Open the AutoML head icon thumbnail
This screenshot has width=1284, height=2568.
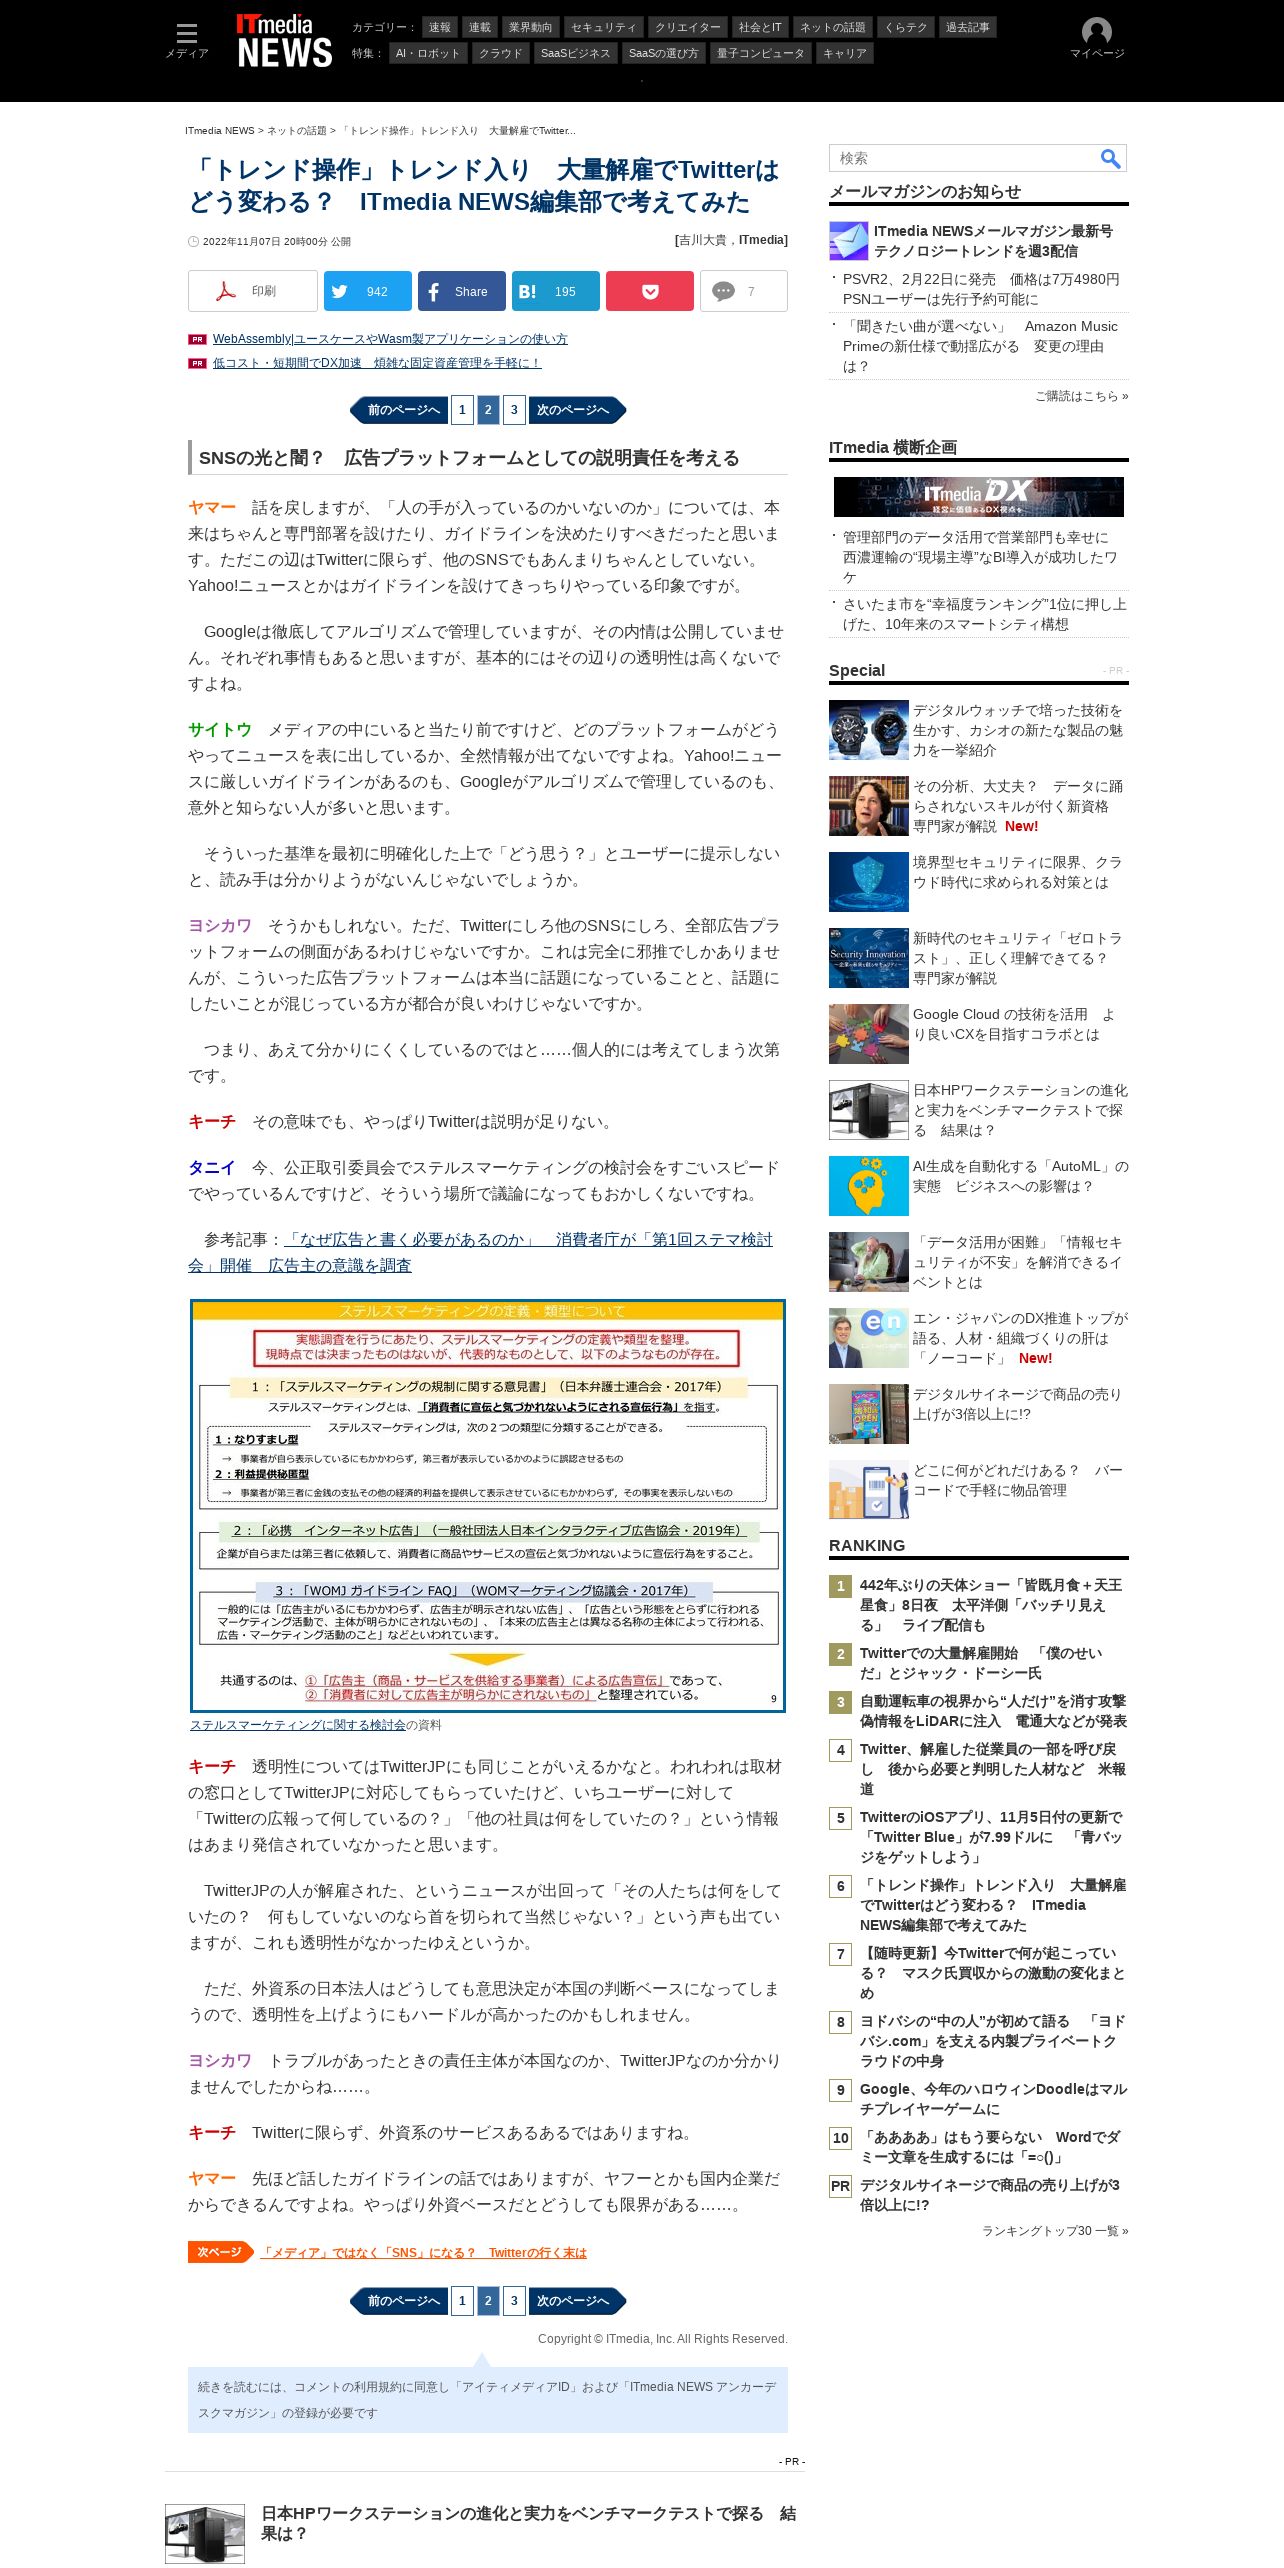[x=869, y=1186]
